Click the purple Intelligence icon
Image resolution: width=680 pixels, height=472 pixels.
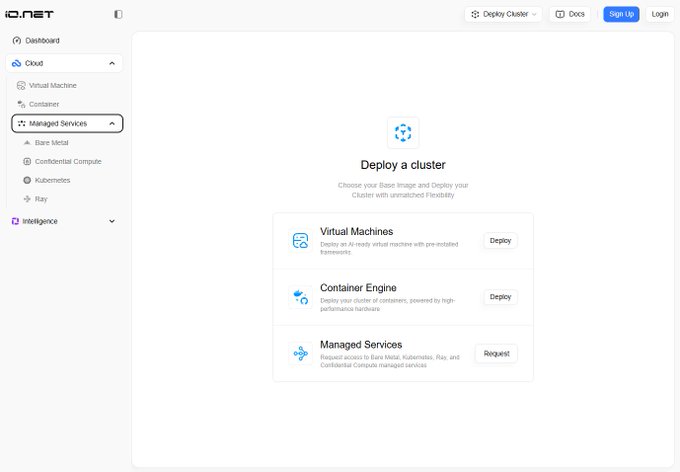click(15, 221)
